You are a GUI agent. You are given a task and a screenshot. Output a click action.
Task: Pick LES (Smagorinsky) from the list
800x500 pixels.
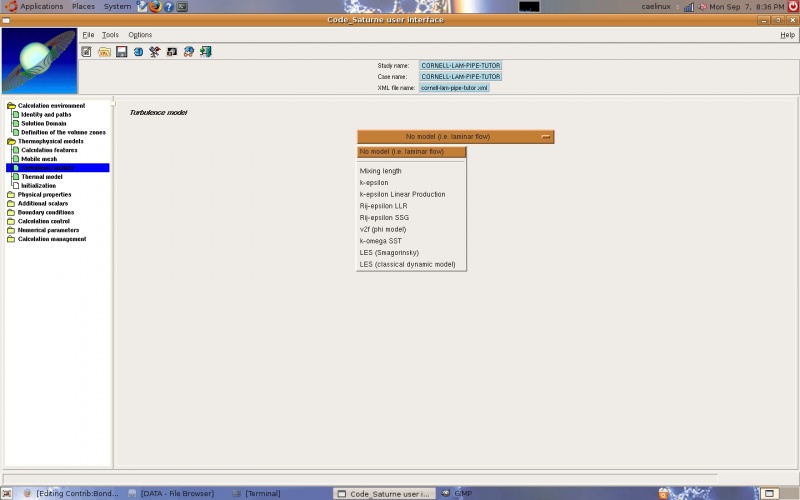(389, 252)
